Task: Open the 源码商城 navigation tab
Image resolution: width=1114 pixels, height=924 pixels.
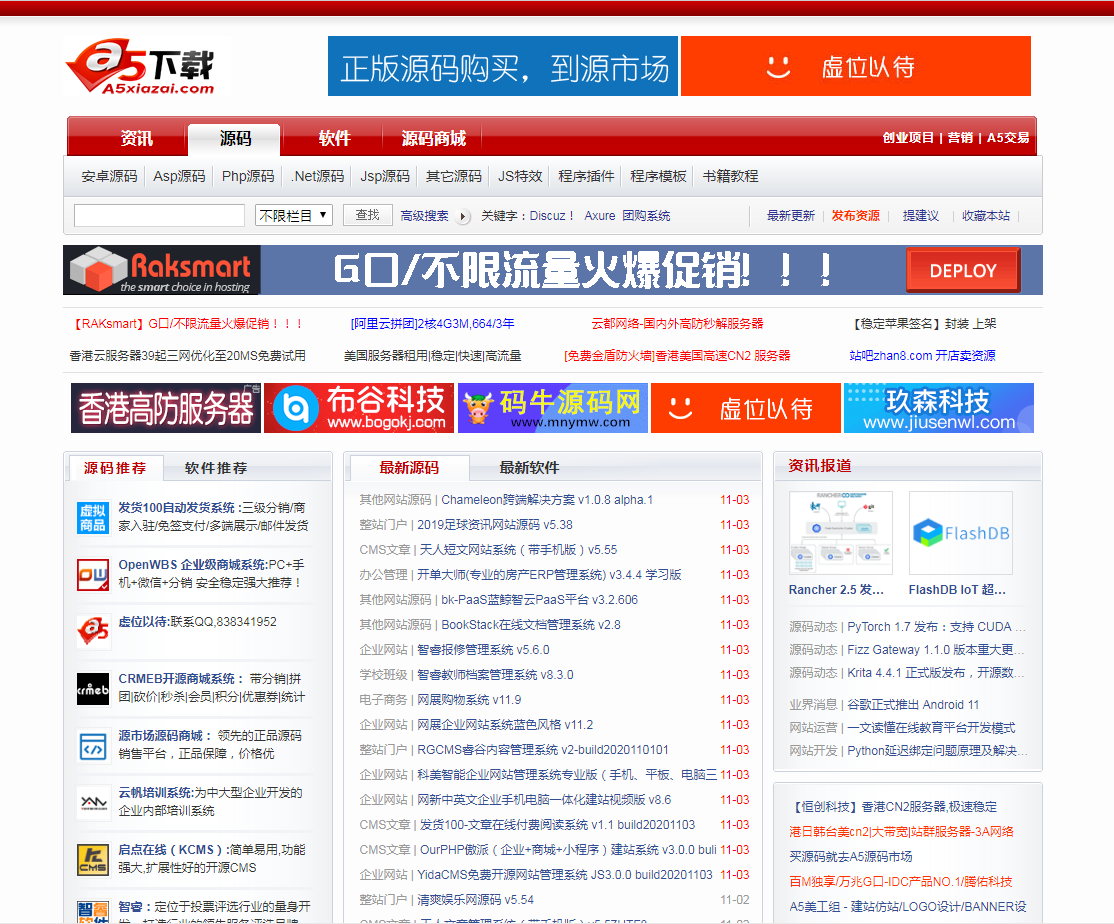Action: [x=434, y=138]
